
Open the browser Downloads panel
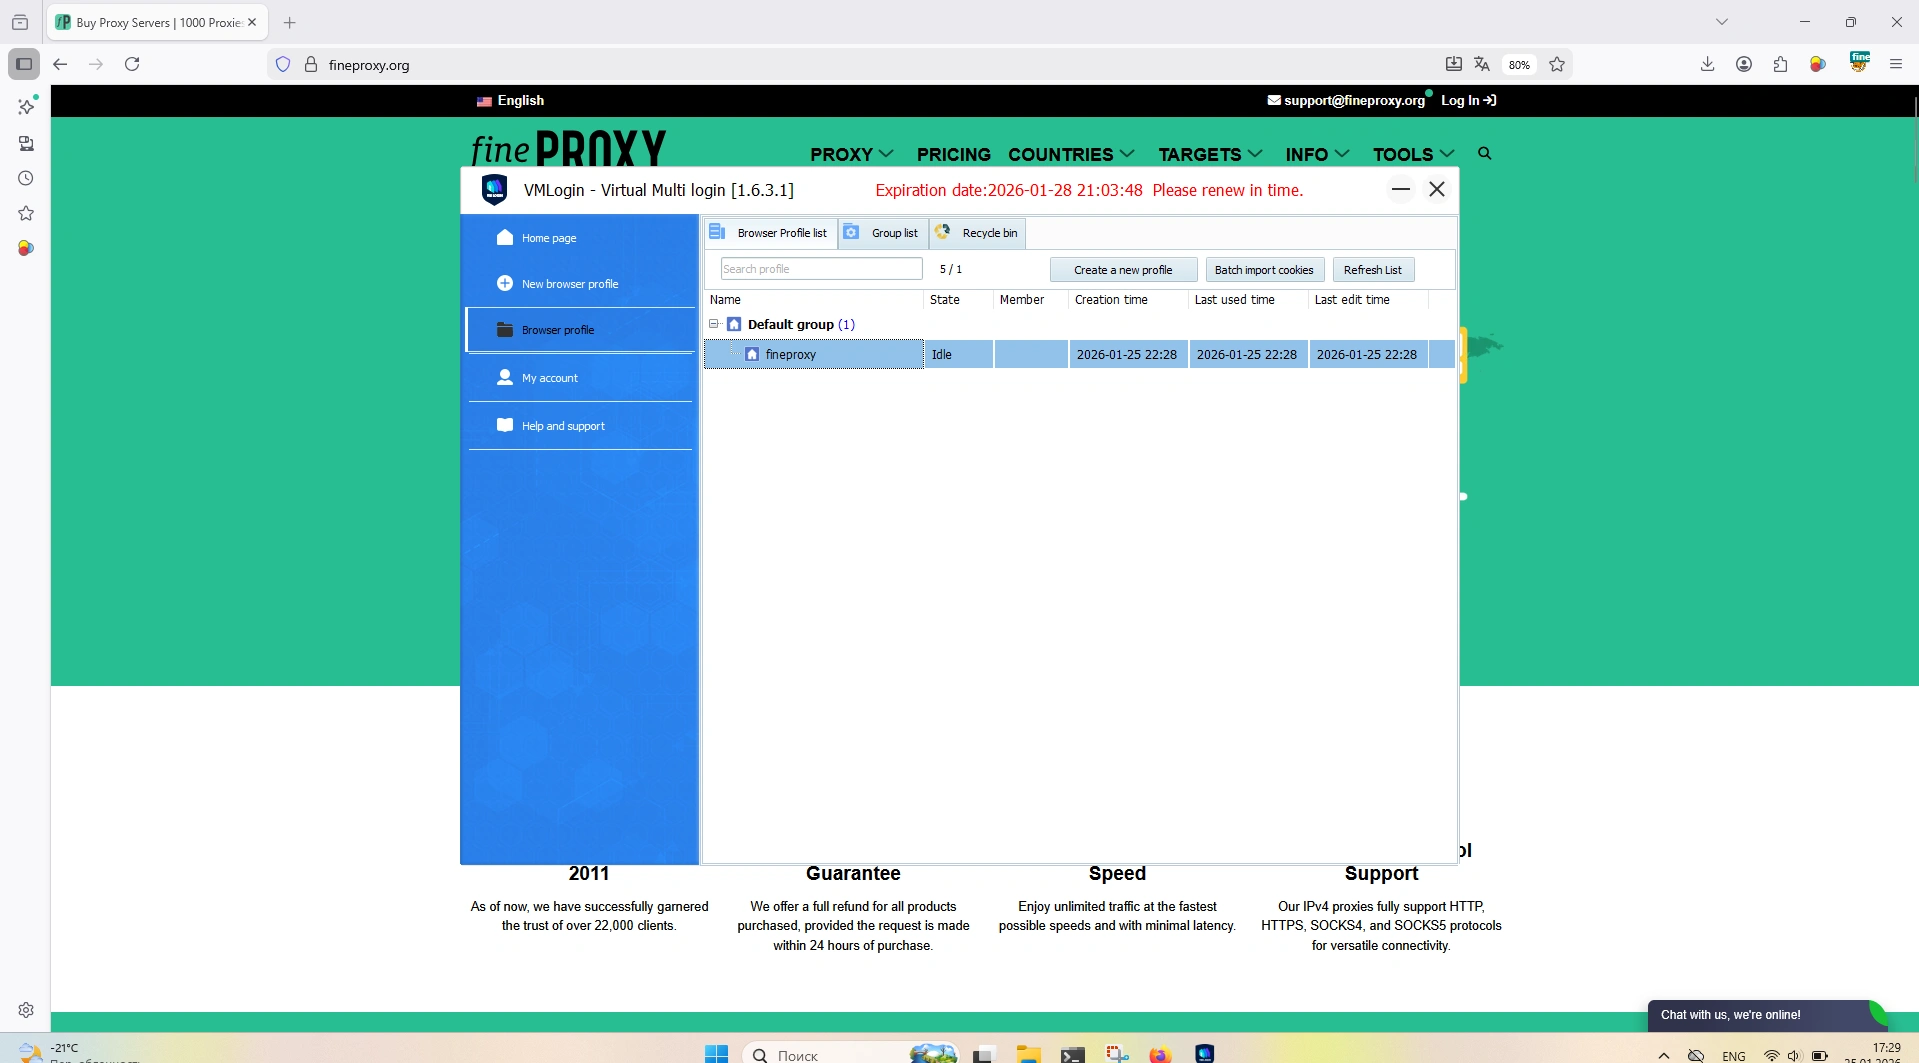tap(1708, 64)
